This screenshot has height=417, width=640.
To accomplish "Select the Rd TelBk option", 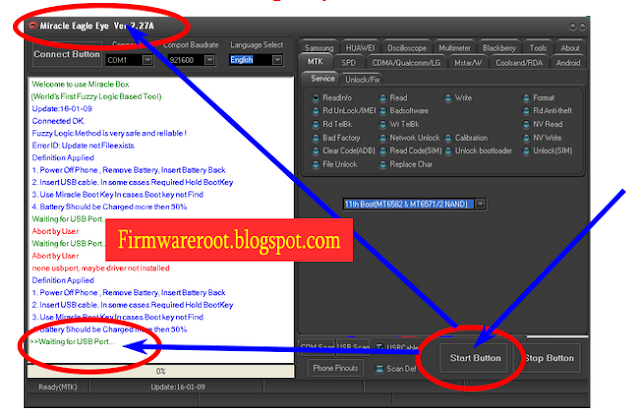I will pyautogui.click(x=332, y=124).
